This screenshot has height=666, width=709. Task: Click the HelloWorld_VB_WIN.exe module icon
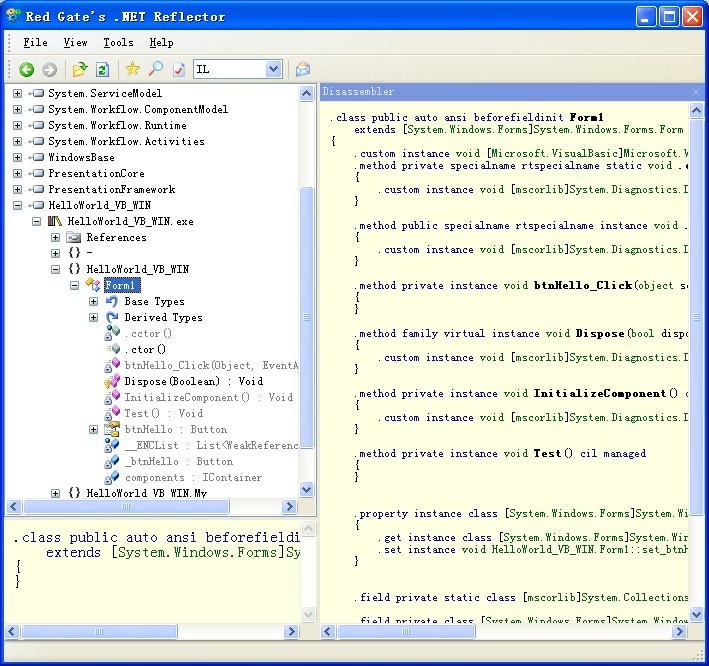54,221
